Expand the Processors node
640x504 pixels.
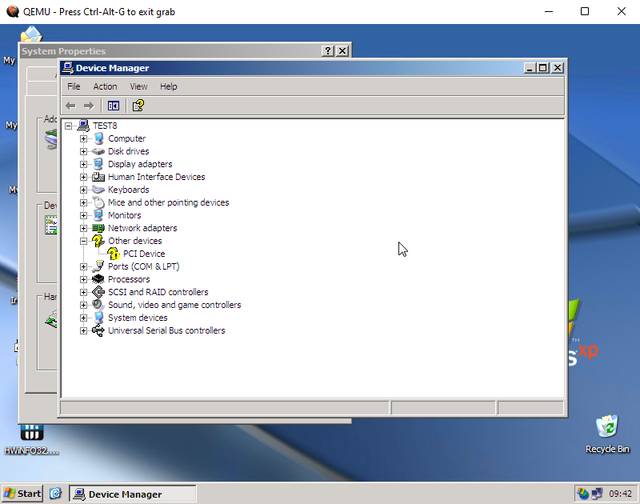point(84,280)
